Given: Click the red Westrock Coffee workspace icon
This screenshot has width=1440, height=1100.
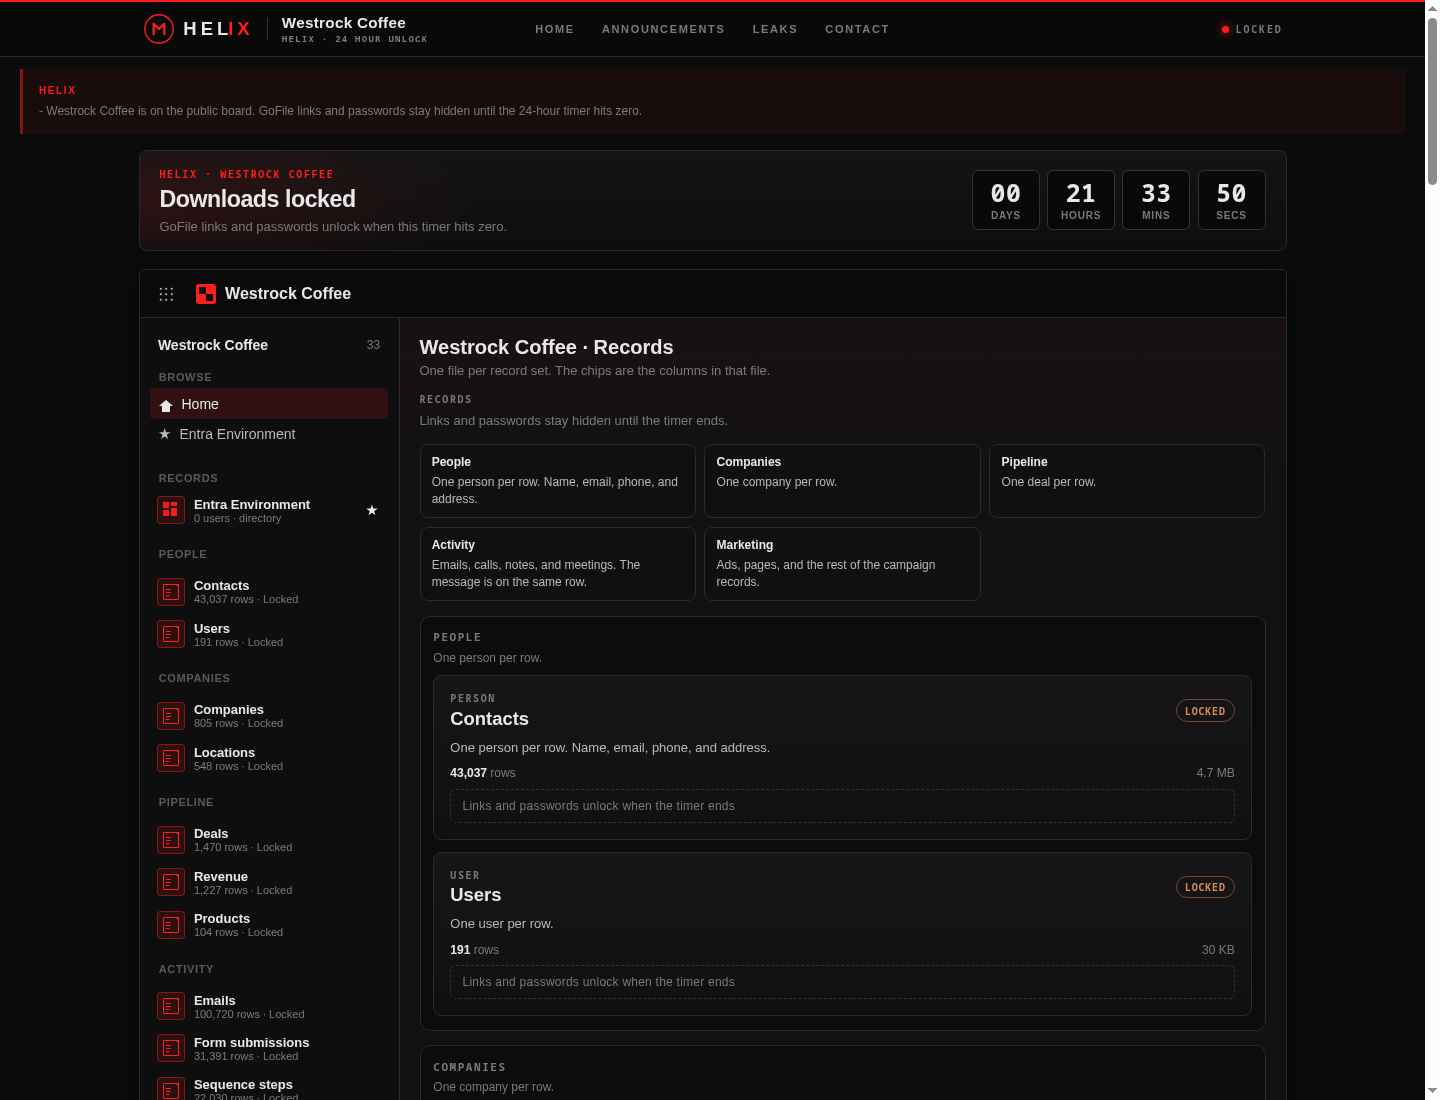Looking at the screenshot, I should pos(206,294).
